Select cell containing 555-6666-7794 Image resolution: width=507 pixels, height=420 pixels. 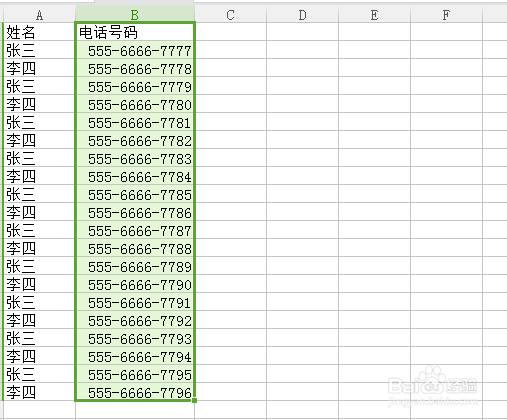click(135, 356)
